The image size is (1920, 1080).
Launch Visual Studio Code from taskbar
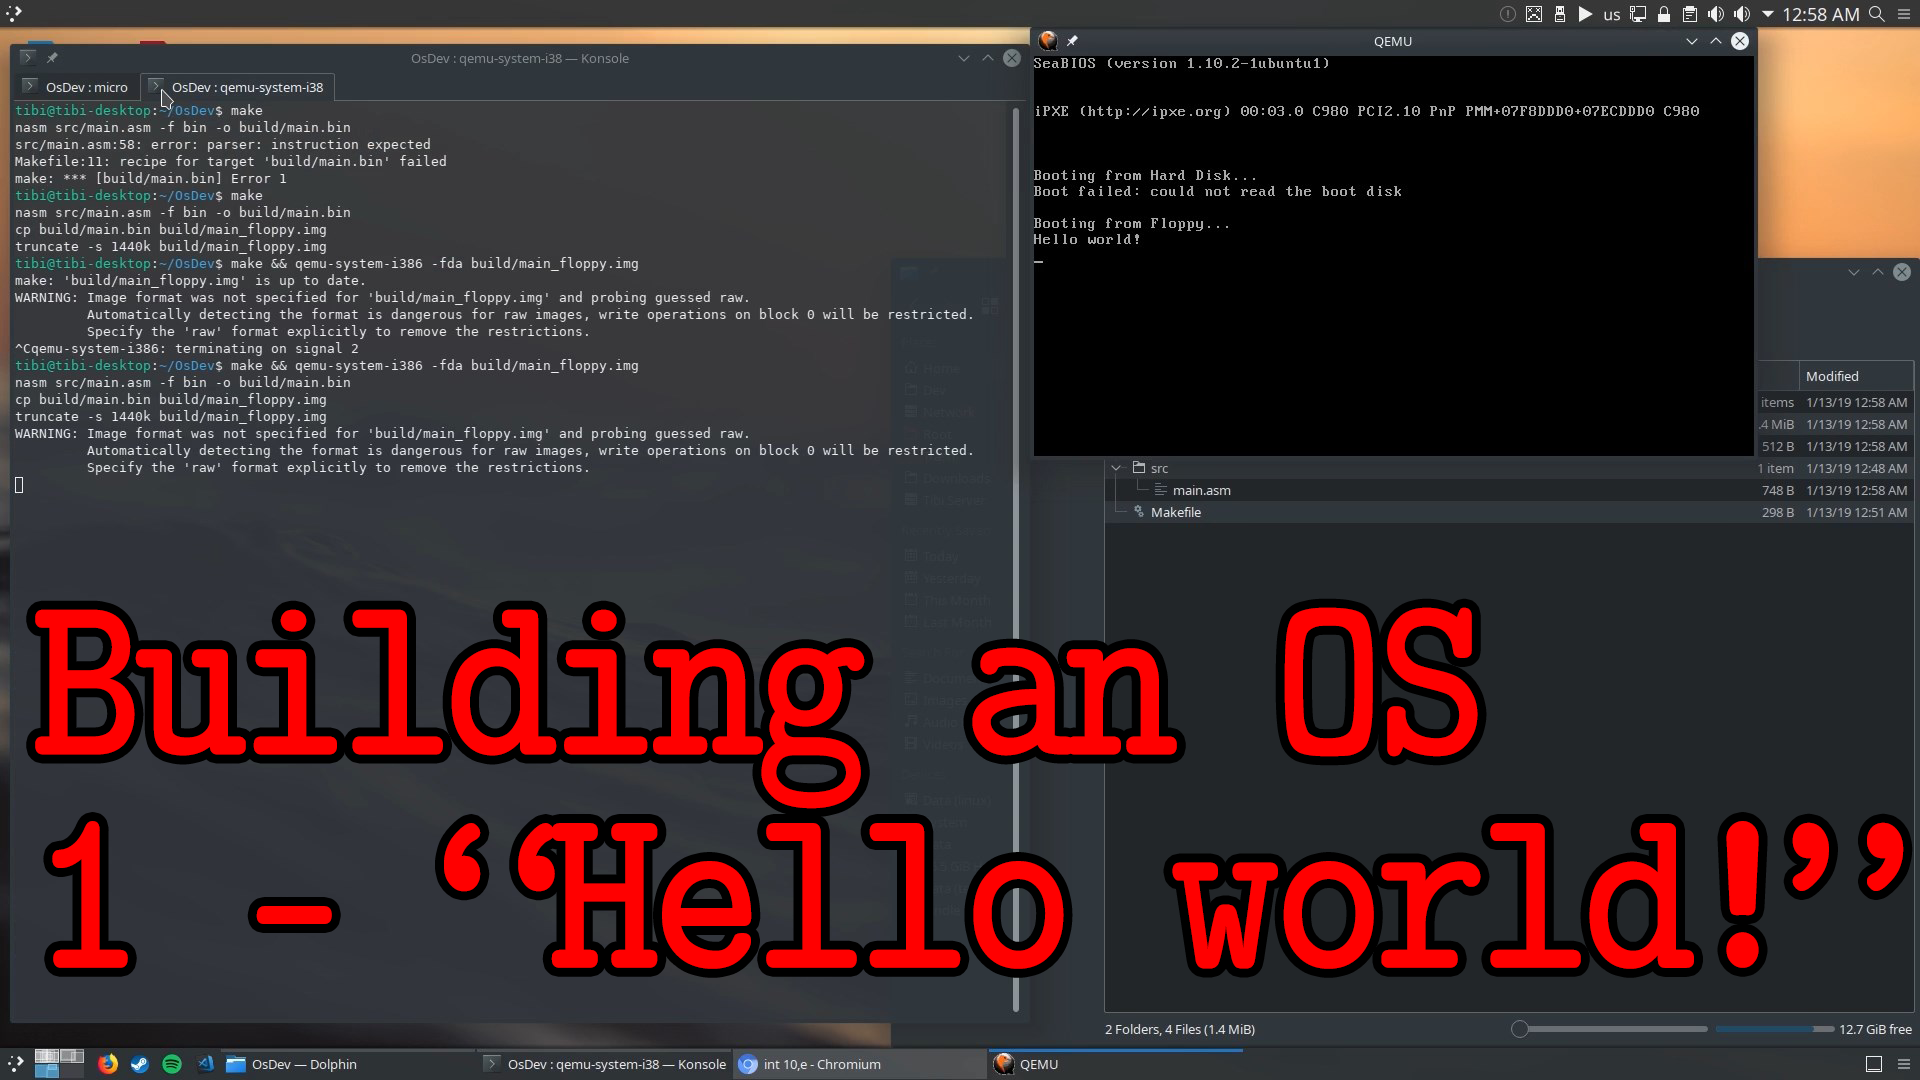click(205, 1064)
